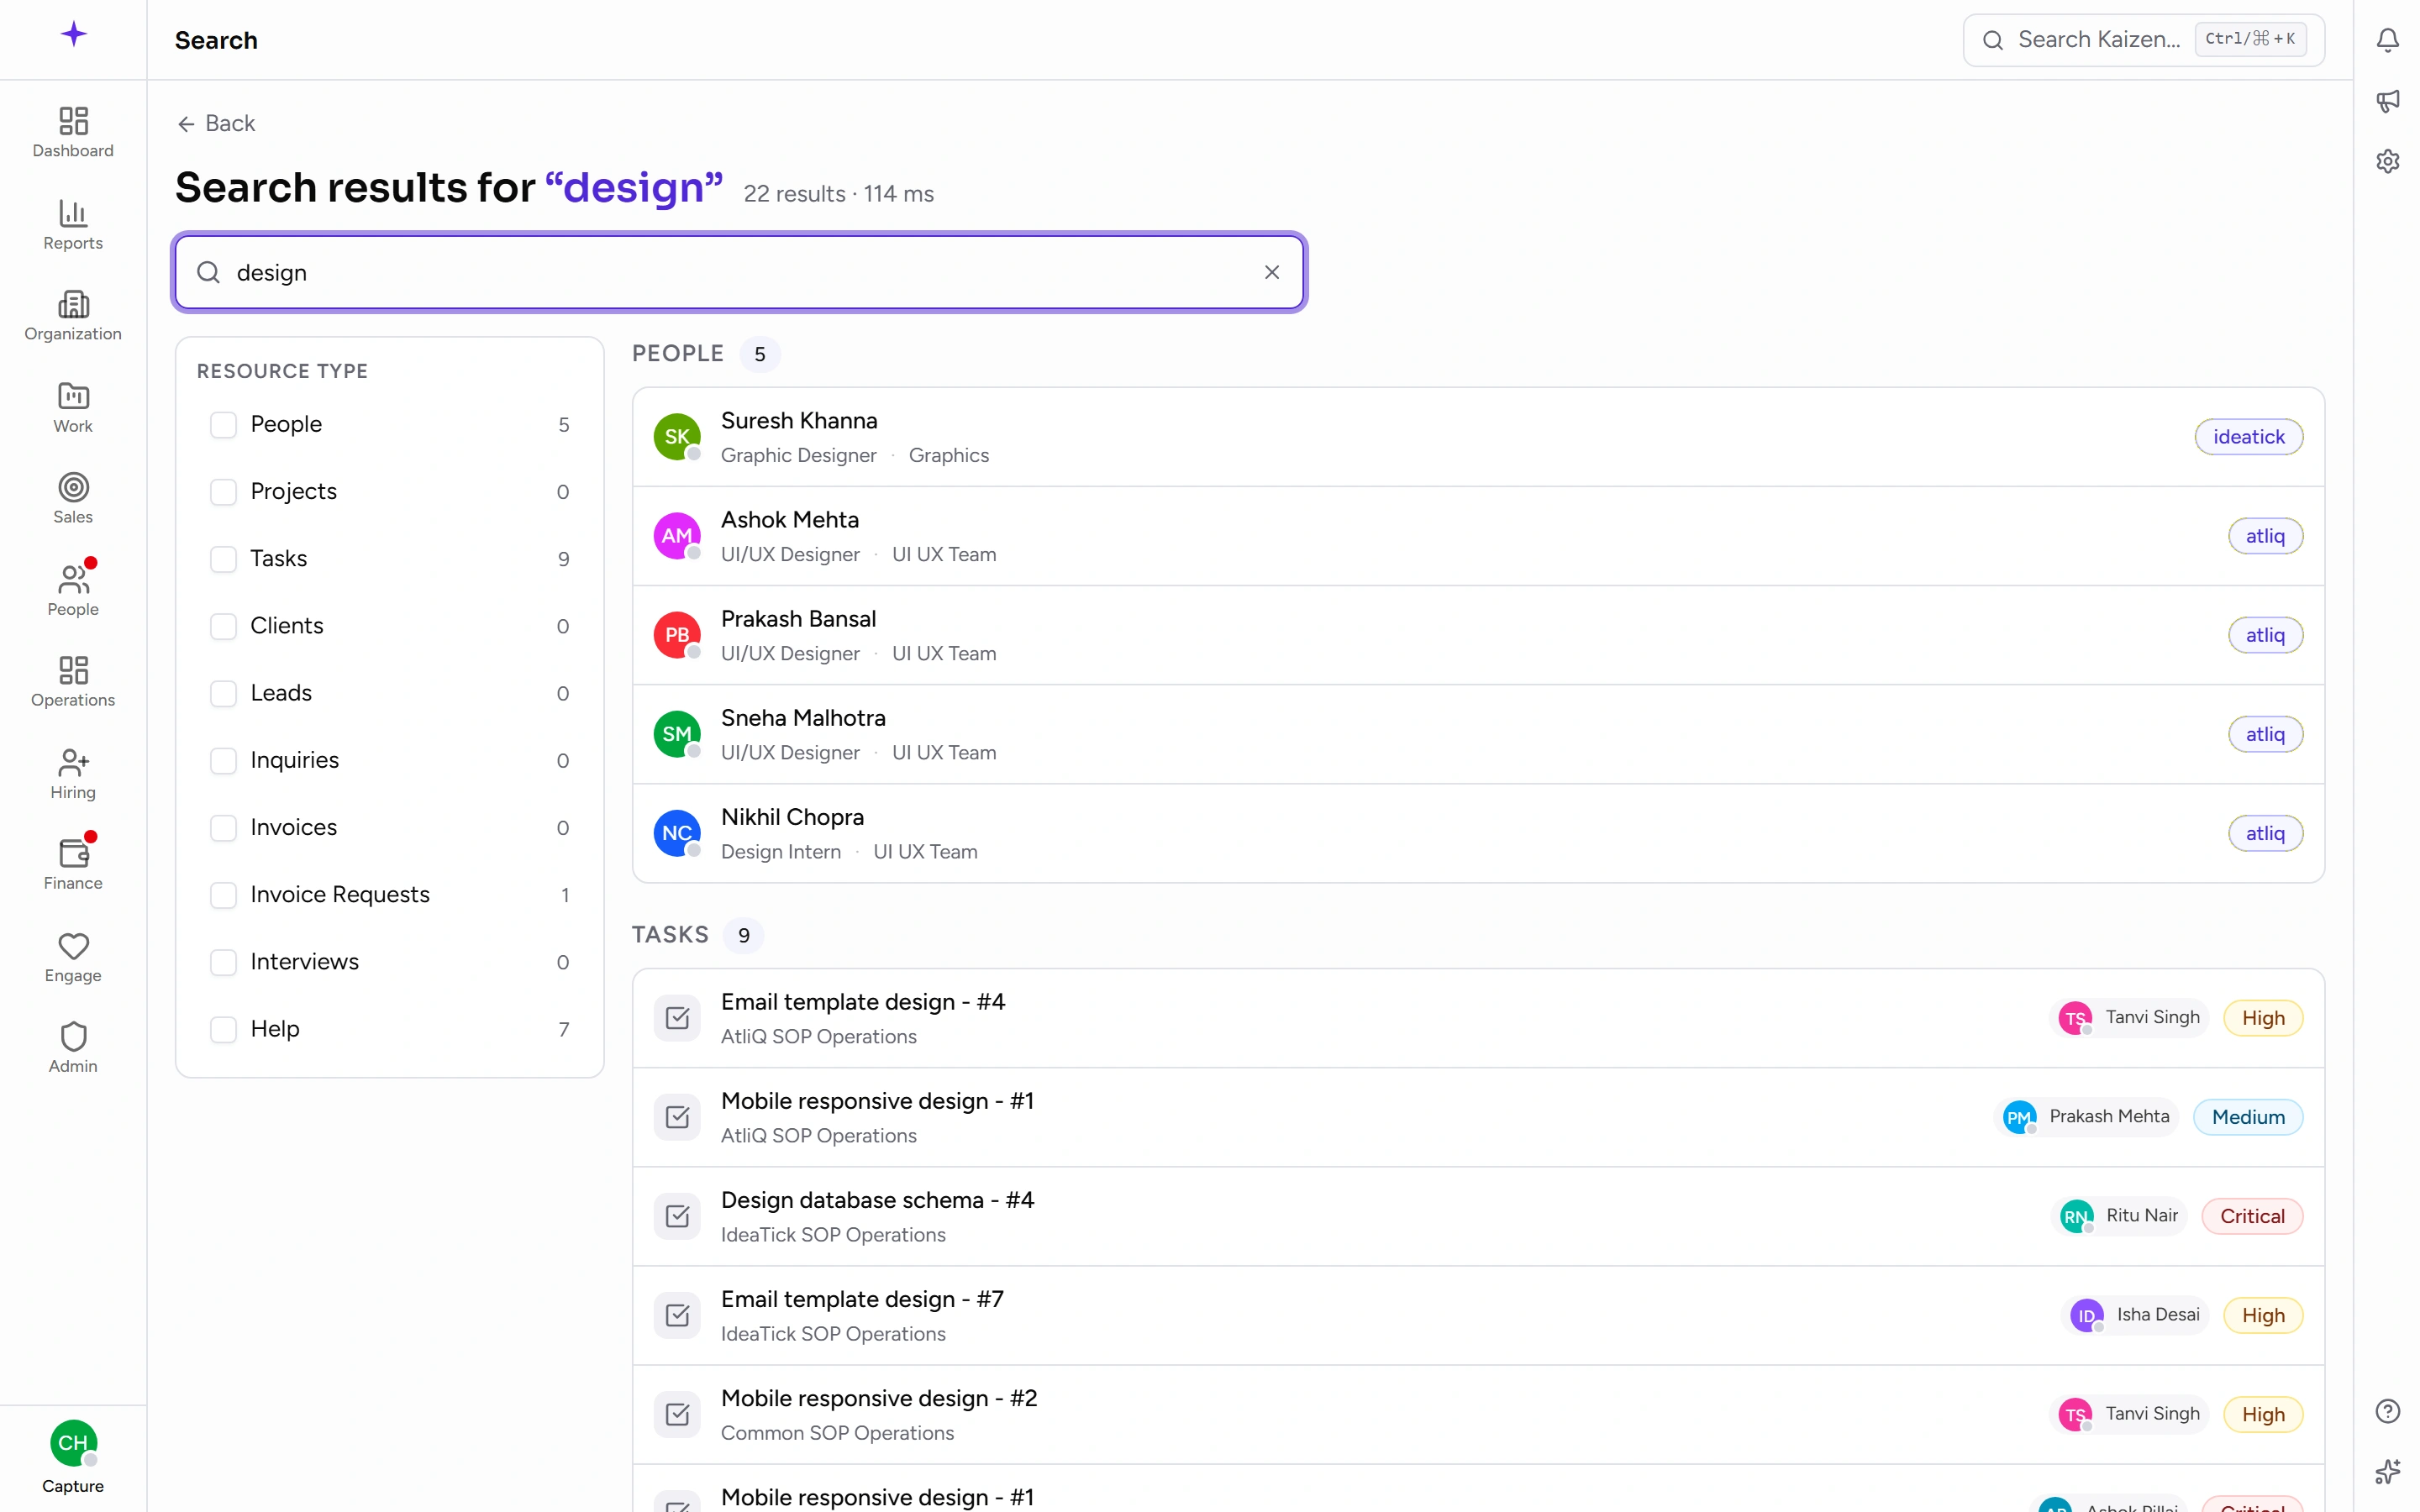
Task: Open Mobile responsive design - #2 task
Action: [x=1478, y=1414]
